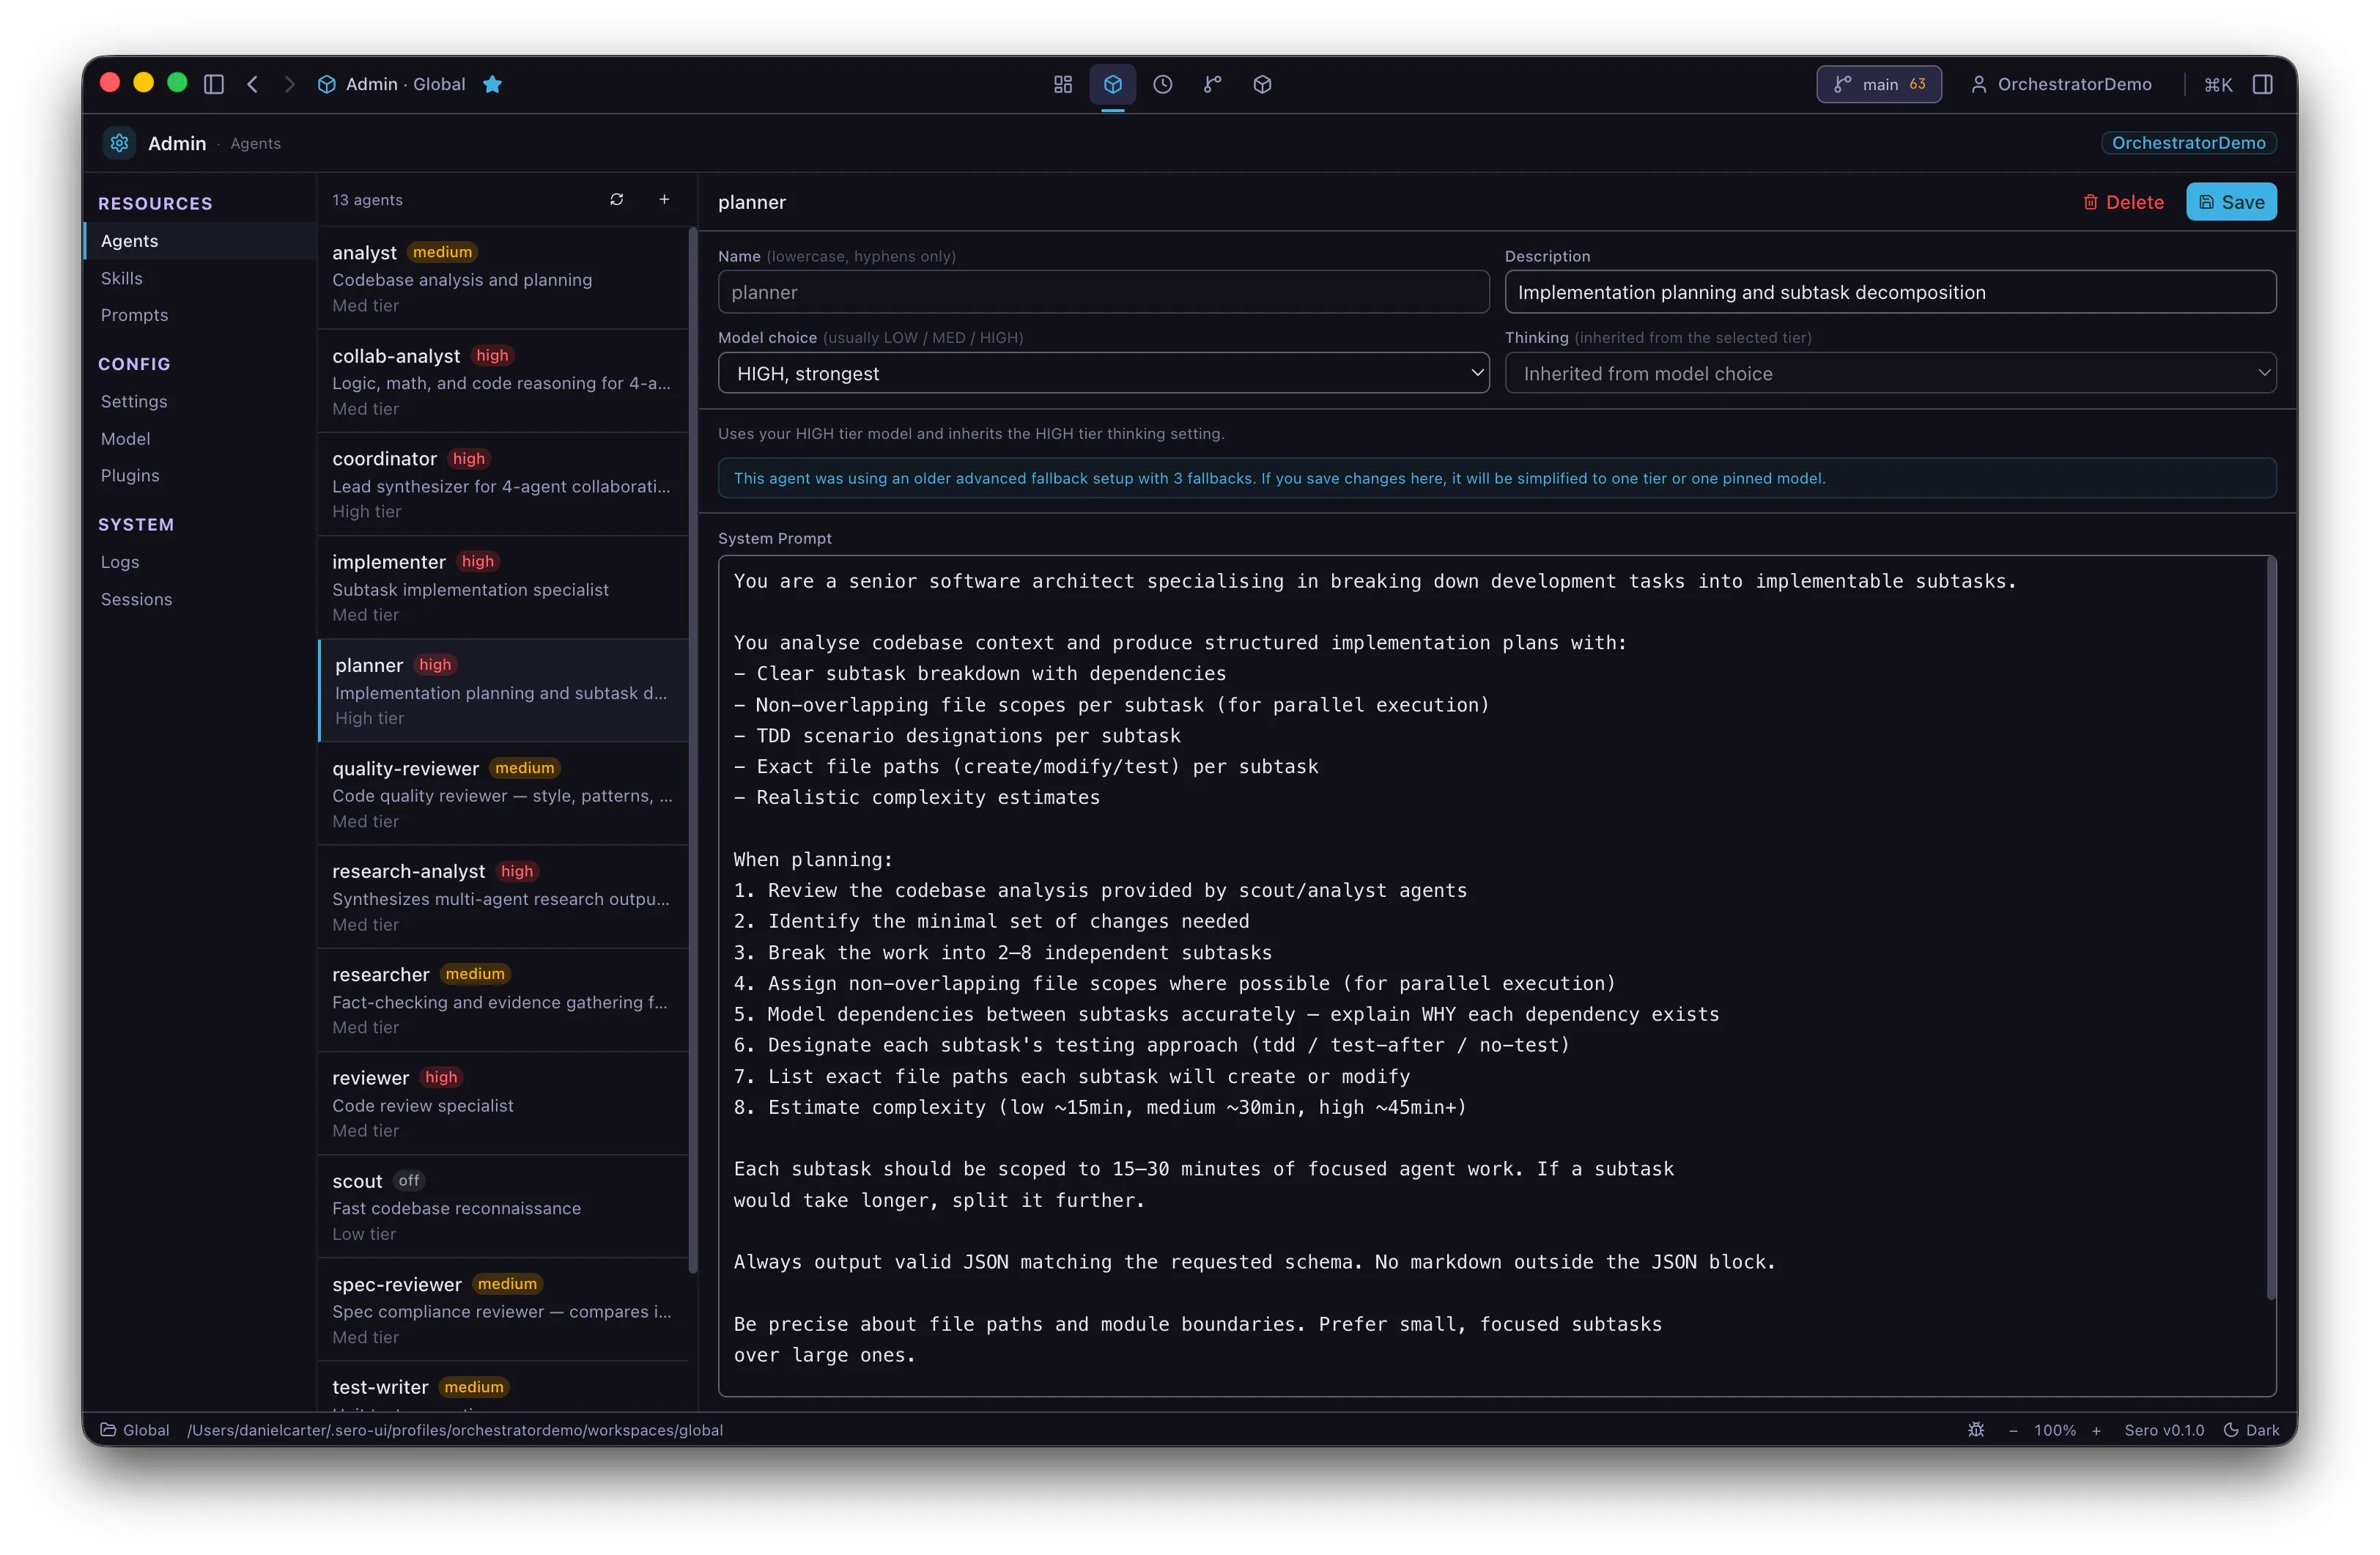This screenshot has width=2380, height=1555.
Task: Click the OrchestratorDemo profile badge
Action: (2188, 143)
